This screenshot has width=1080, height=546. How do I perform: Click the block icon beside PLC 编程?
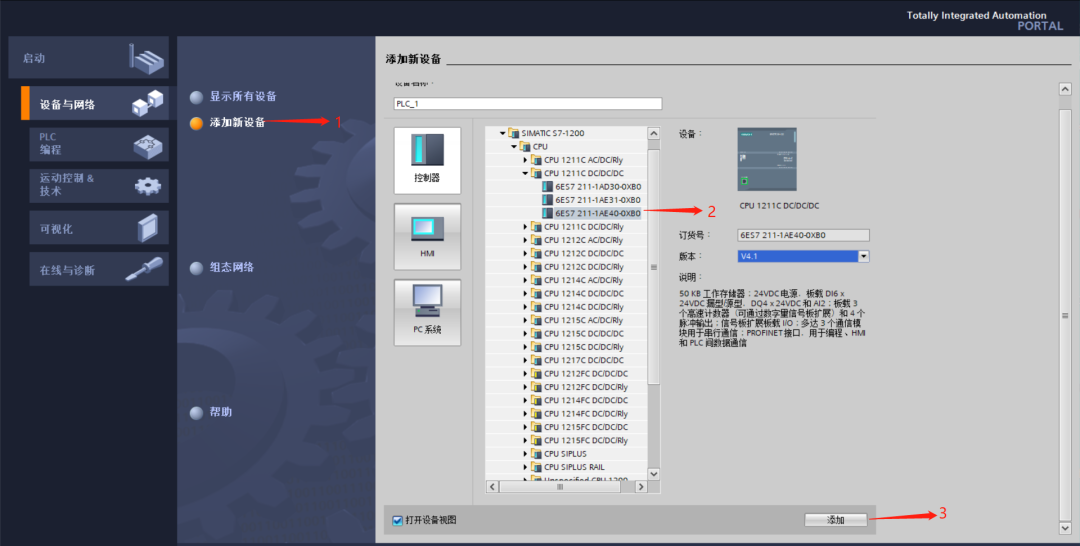click(x=147, y=145)
